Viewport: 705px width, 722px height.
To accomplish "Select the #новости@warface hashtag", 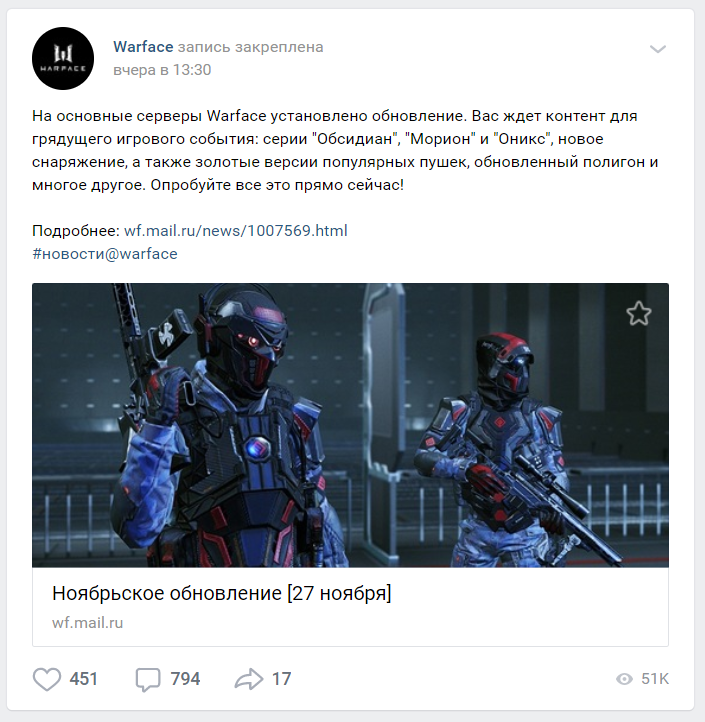I will click(x=105, y=254).
